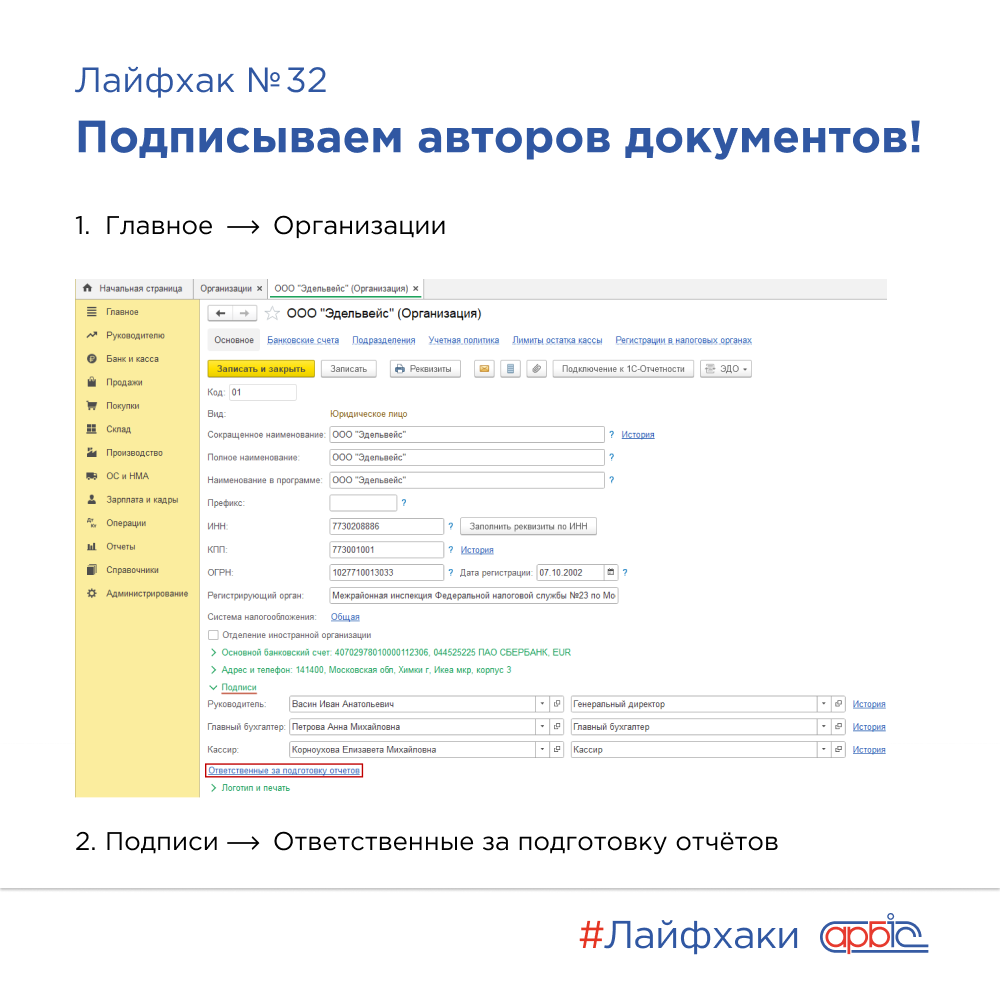
Task: Open Справочники books icon
Action: pyautogui.click(x=92, y=570)
